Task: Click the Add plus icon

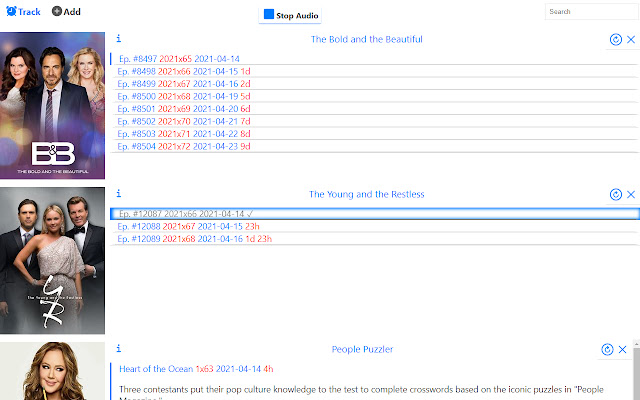Action: (x=57, y=11)
